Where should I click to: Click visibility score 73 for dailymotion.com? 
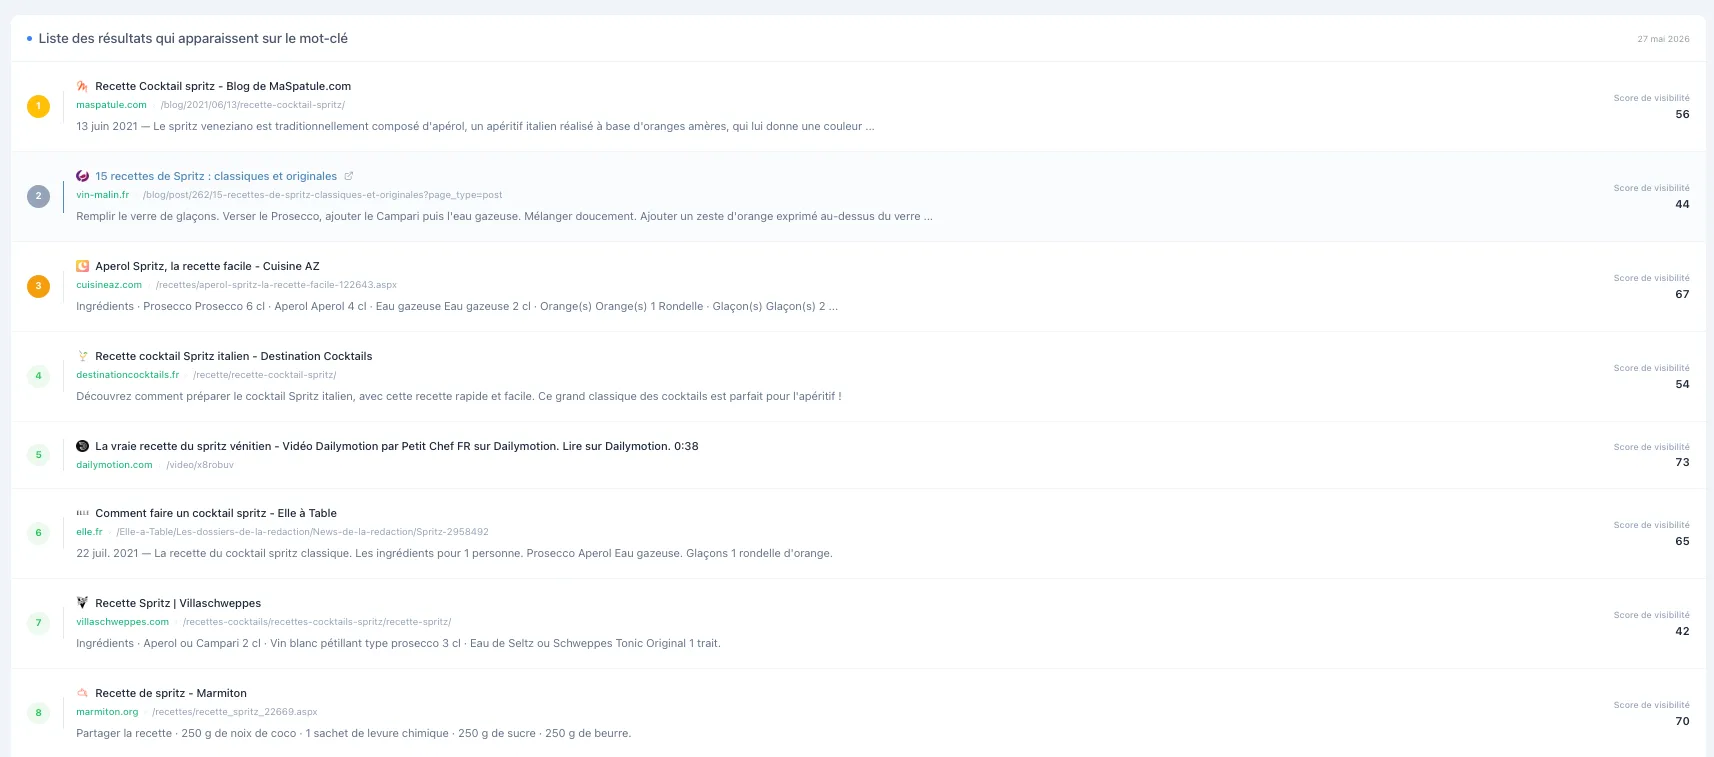(x=1682, y=462)
